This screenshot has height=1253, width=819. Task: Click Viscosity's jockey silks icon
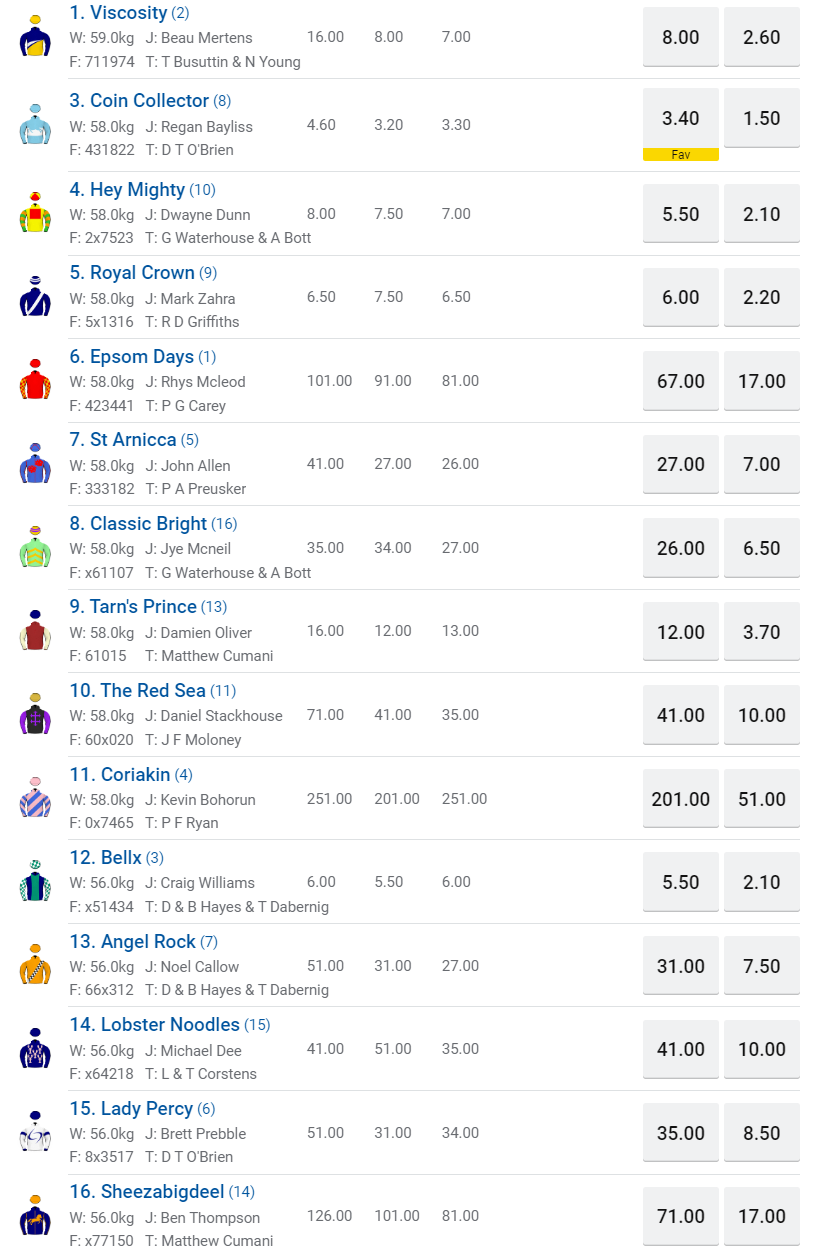coord(35,38)
